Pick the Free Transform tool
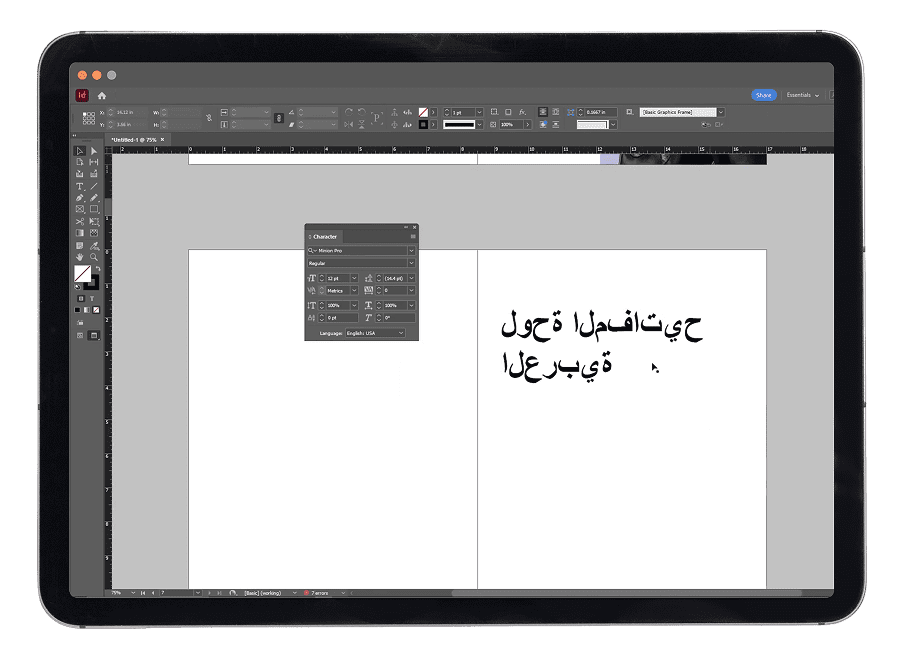The width and height of the screenshot is (897, 660). click(94, 221)
